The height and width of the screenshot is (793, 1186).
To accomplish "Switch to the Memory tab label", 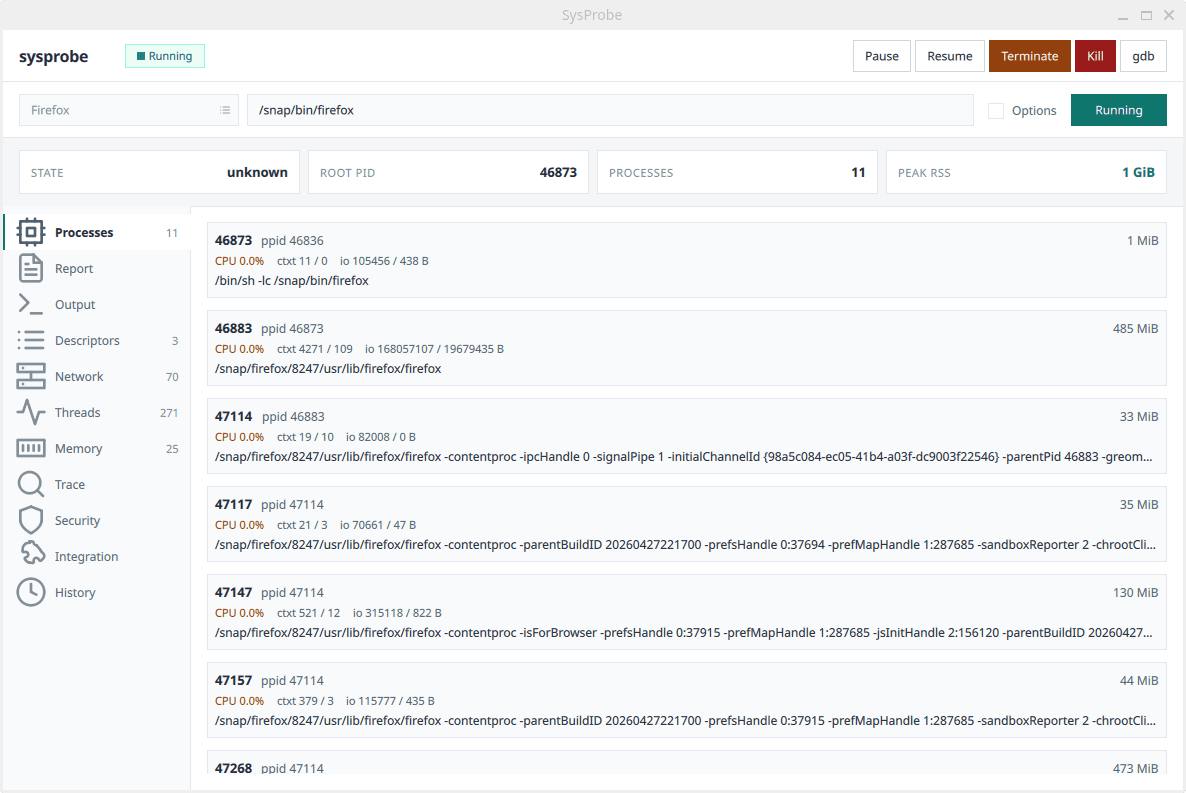I will tap(78, 449).
